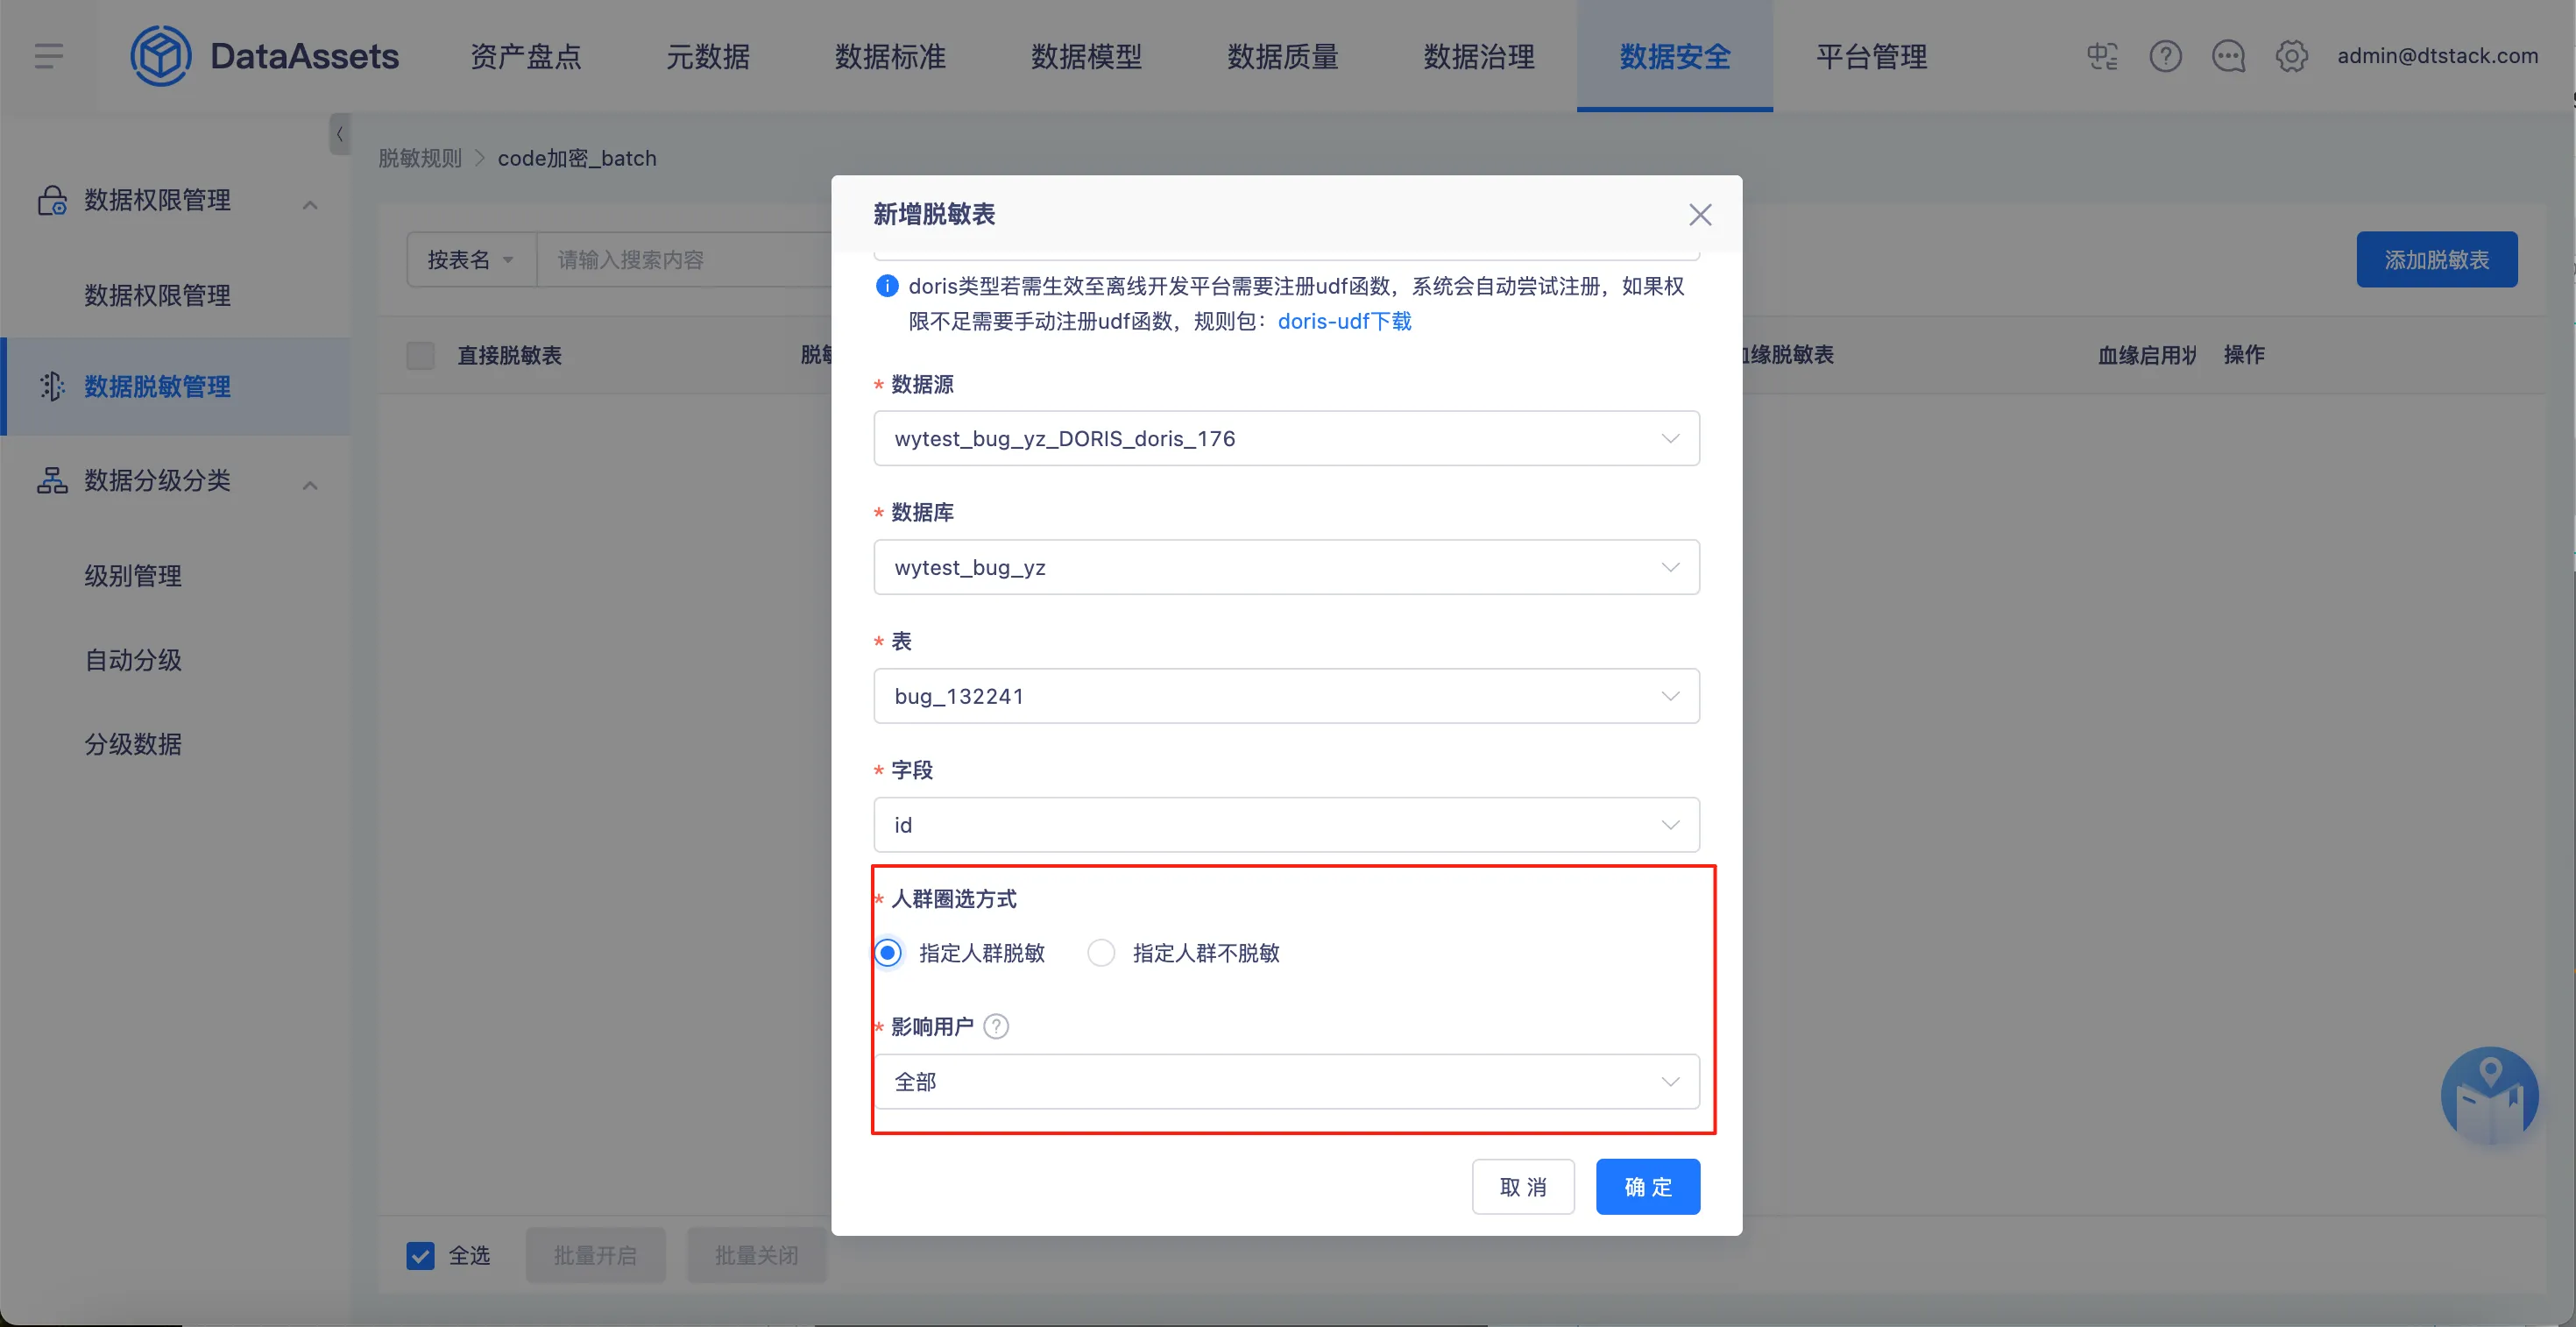
Task: Open the settings gear icon
Action: pos(2291,56)
